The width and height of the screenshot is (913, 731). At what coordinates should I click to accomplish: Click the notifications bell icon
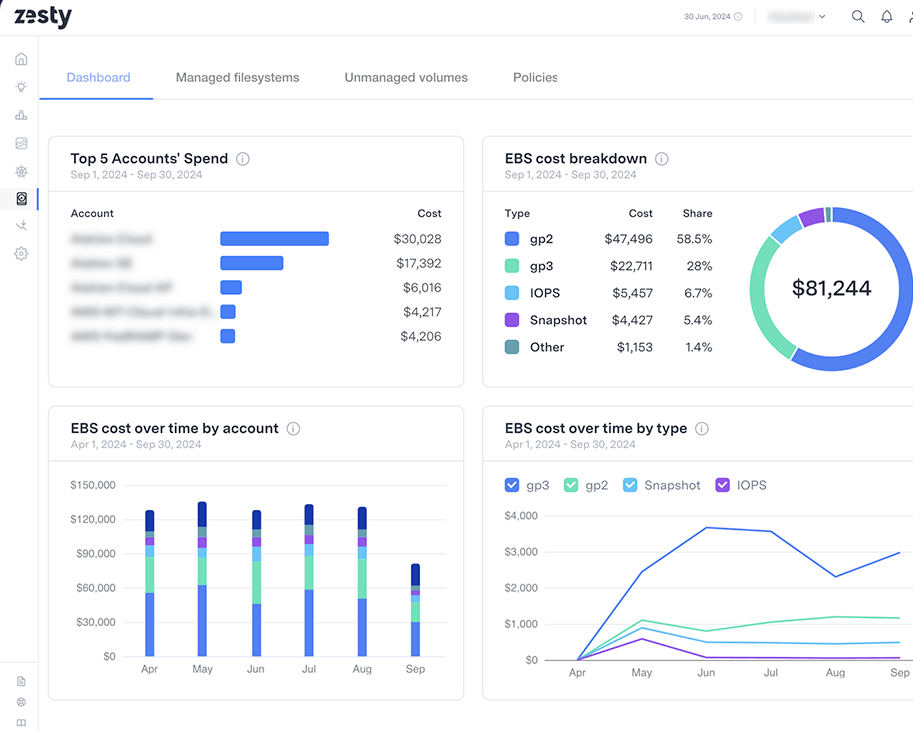pos(886,16)
